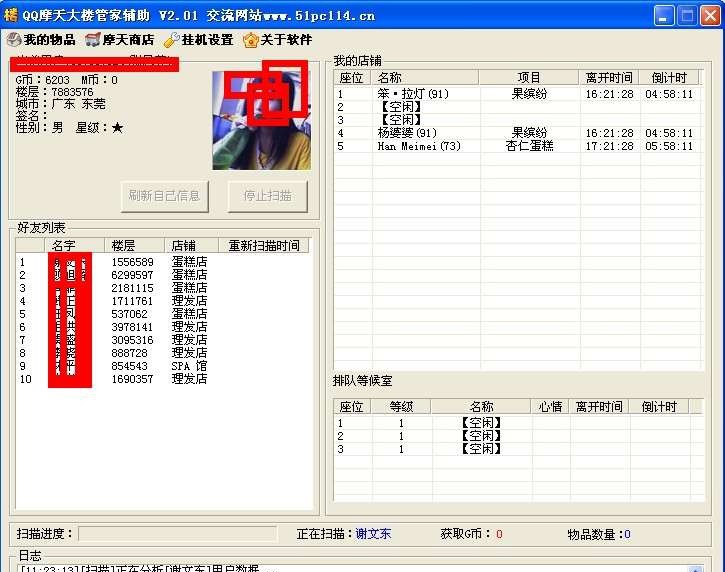Select shop row 杨婆婆 (91)

point(518,133)
